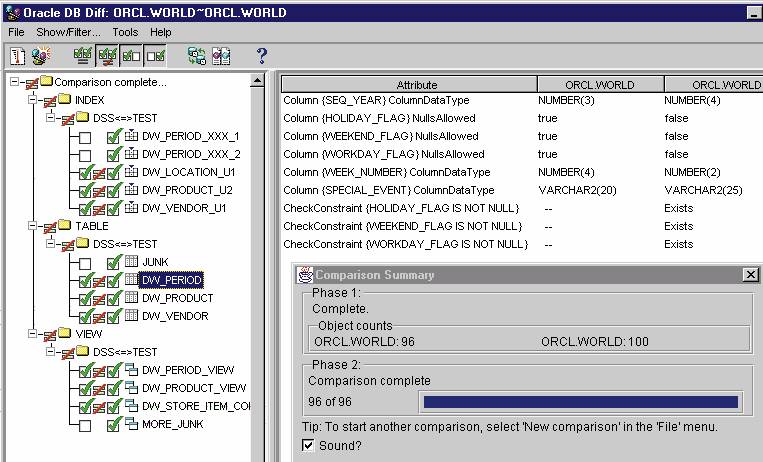Check the empty box beside JUNK table
Viewport: 763px width, 462px height.
tap(85, 262)
